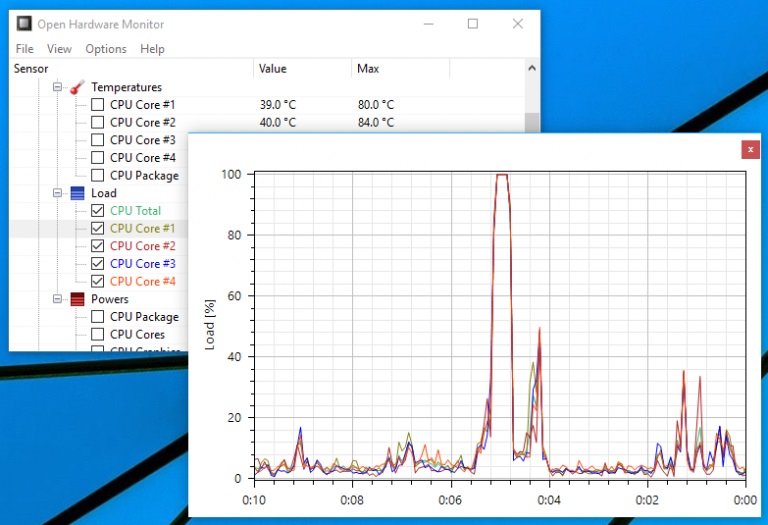Click the Value column header

273,69
